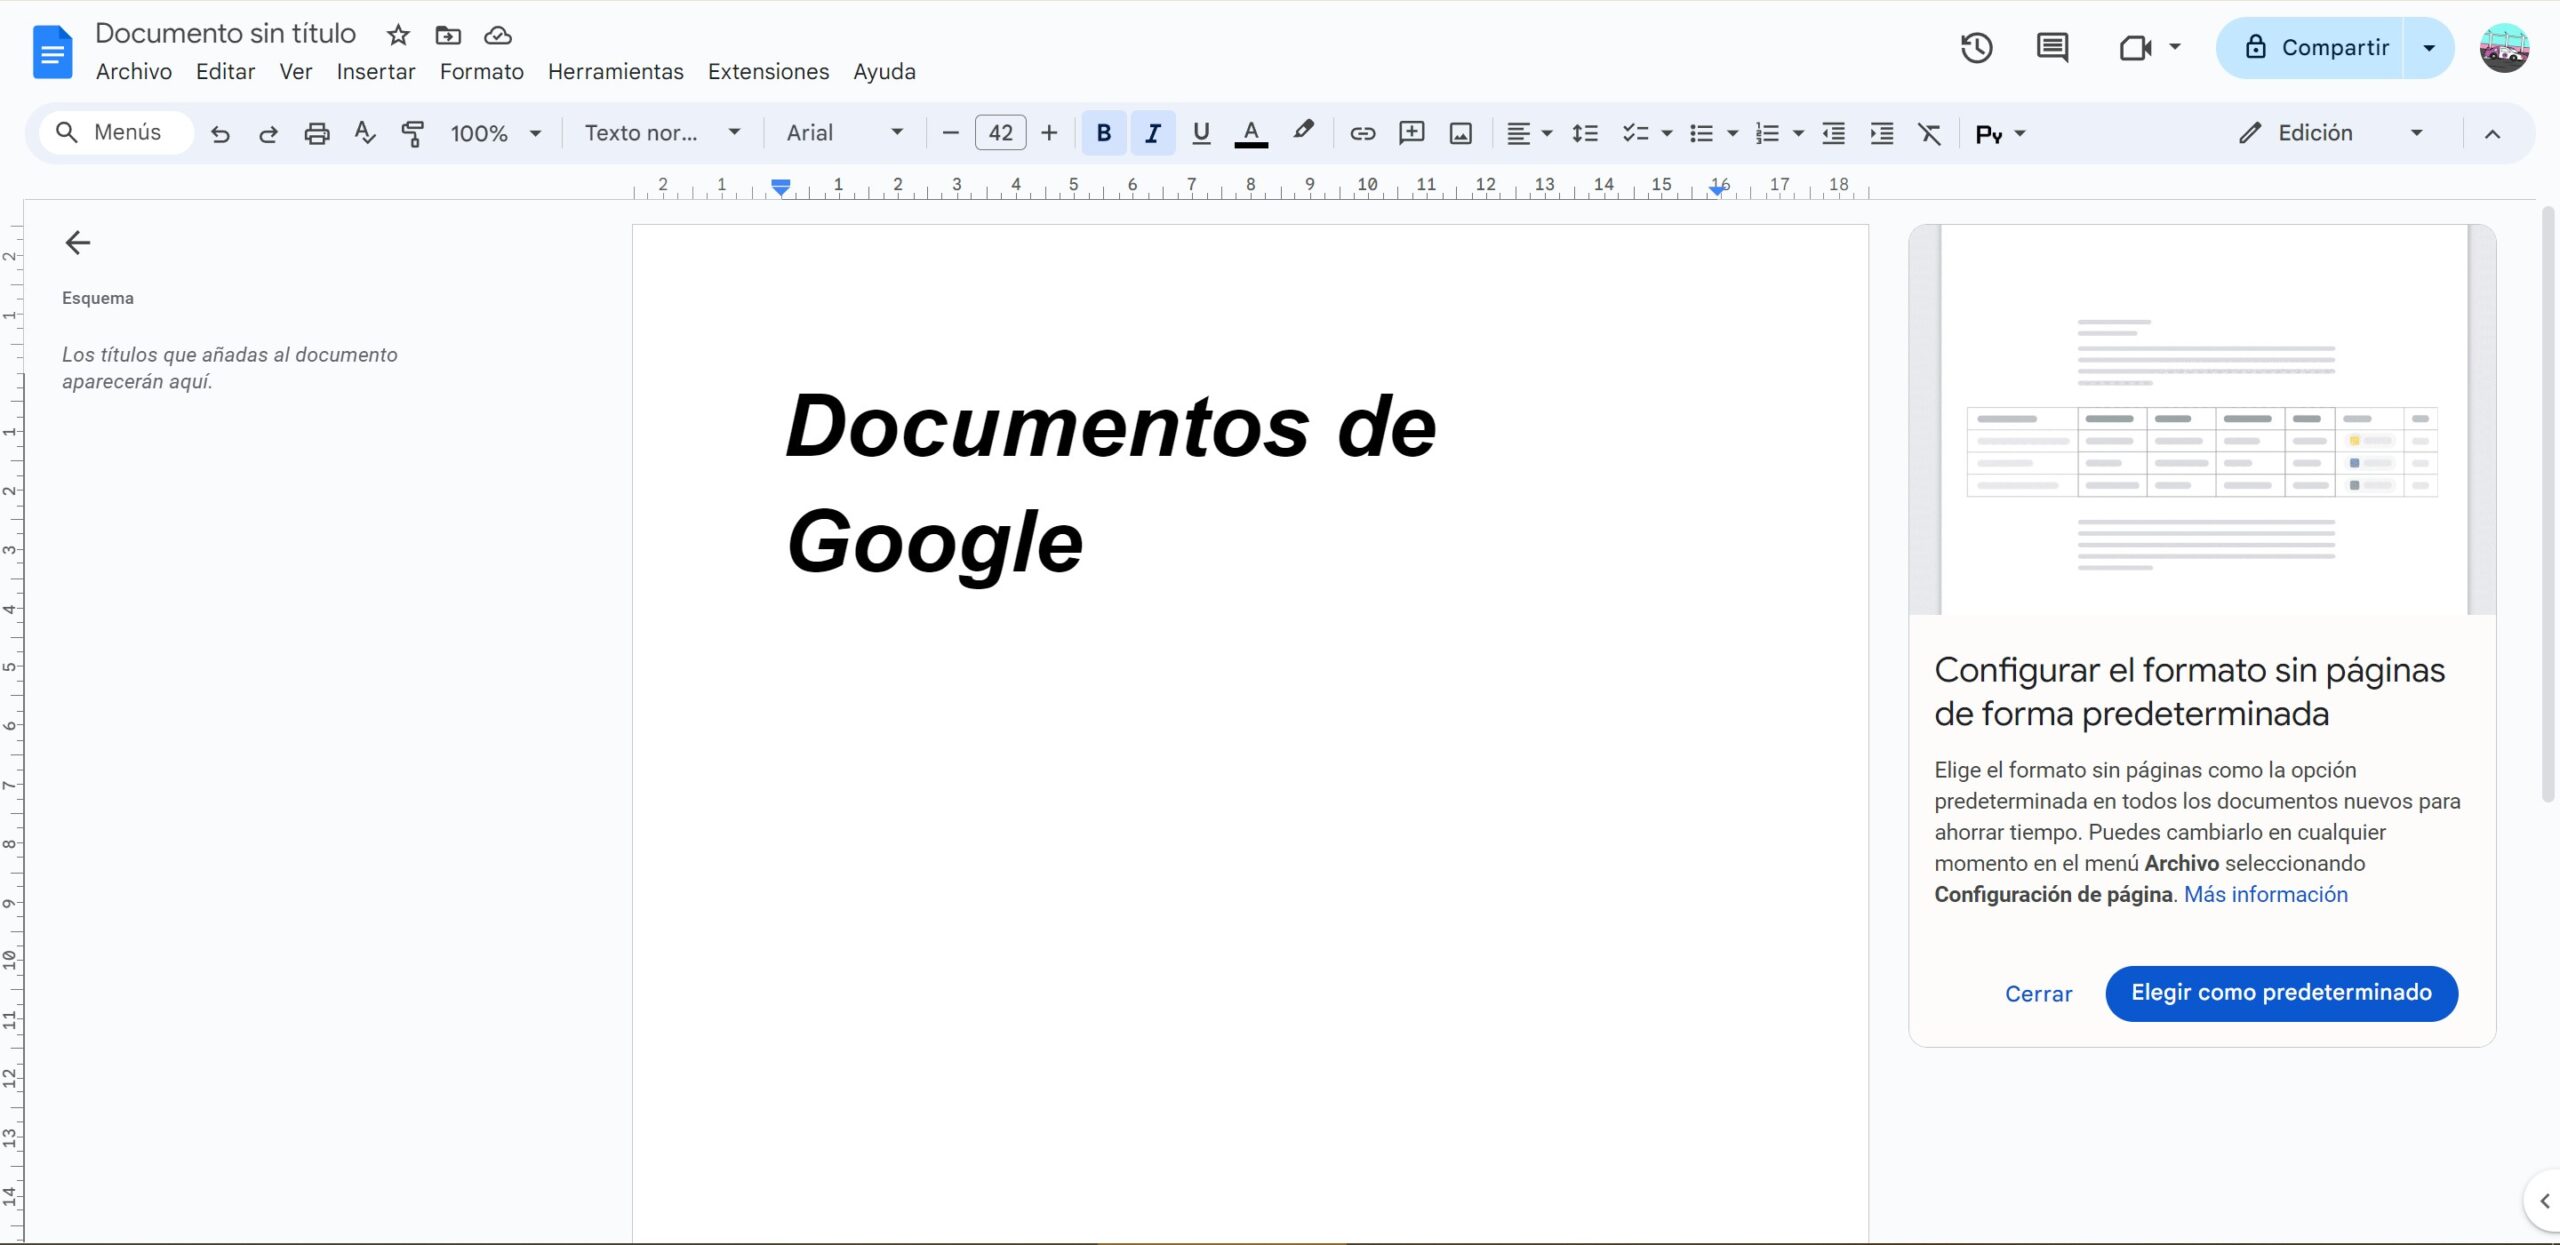Decrease the font size with minus
The image size is (2560, 1245).
[x=951, y=133]
